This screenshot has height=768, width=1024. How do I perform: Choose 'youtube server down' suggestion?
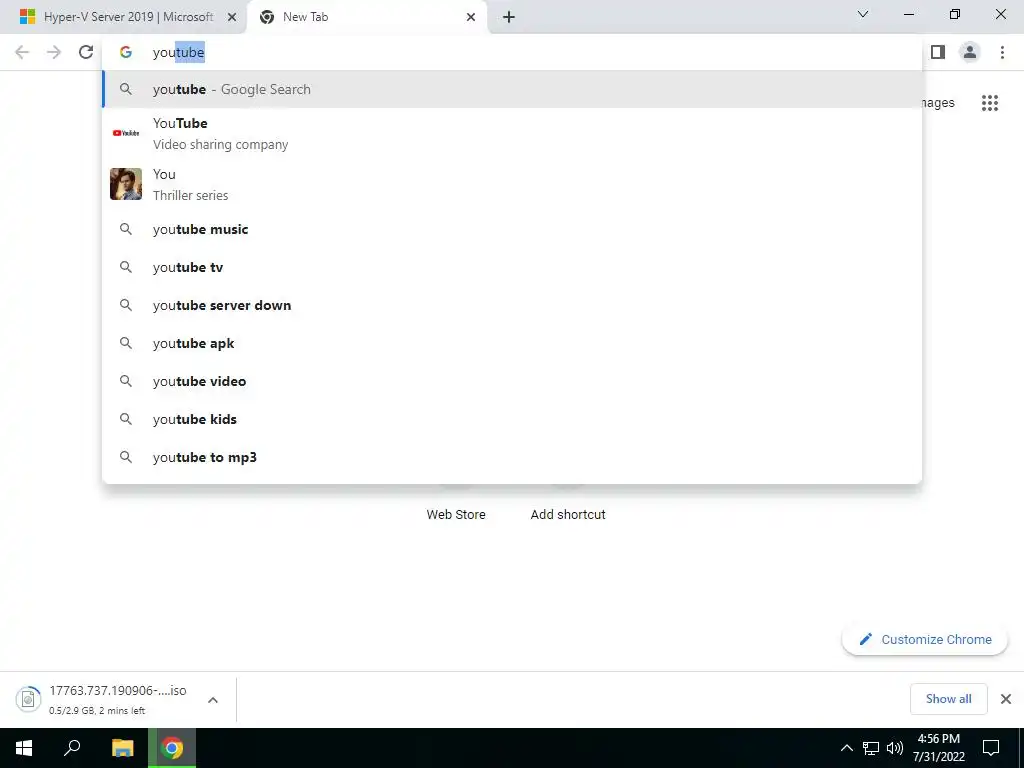click(x=513, y=305)
